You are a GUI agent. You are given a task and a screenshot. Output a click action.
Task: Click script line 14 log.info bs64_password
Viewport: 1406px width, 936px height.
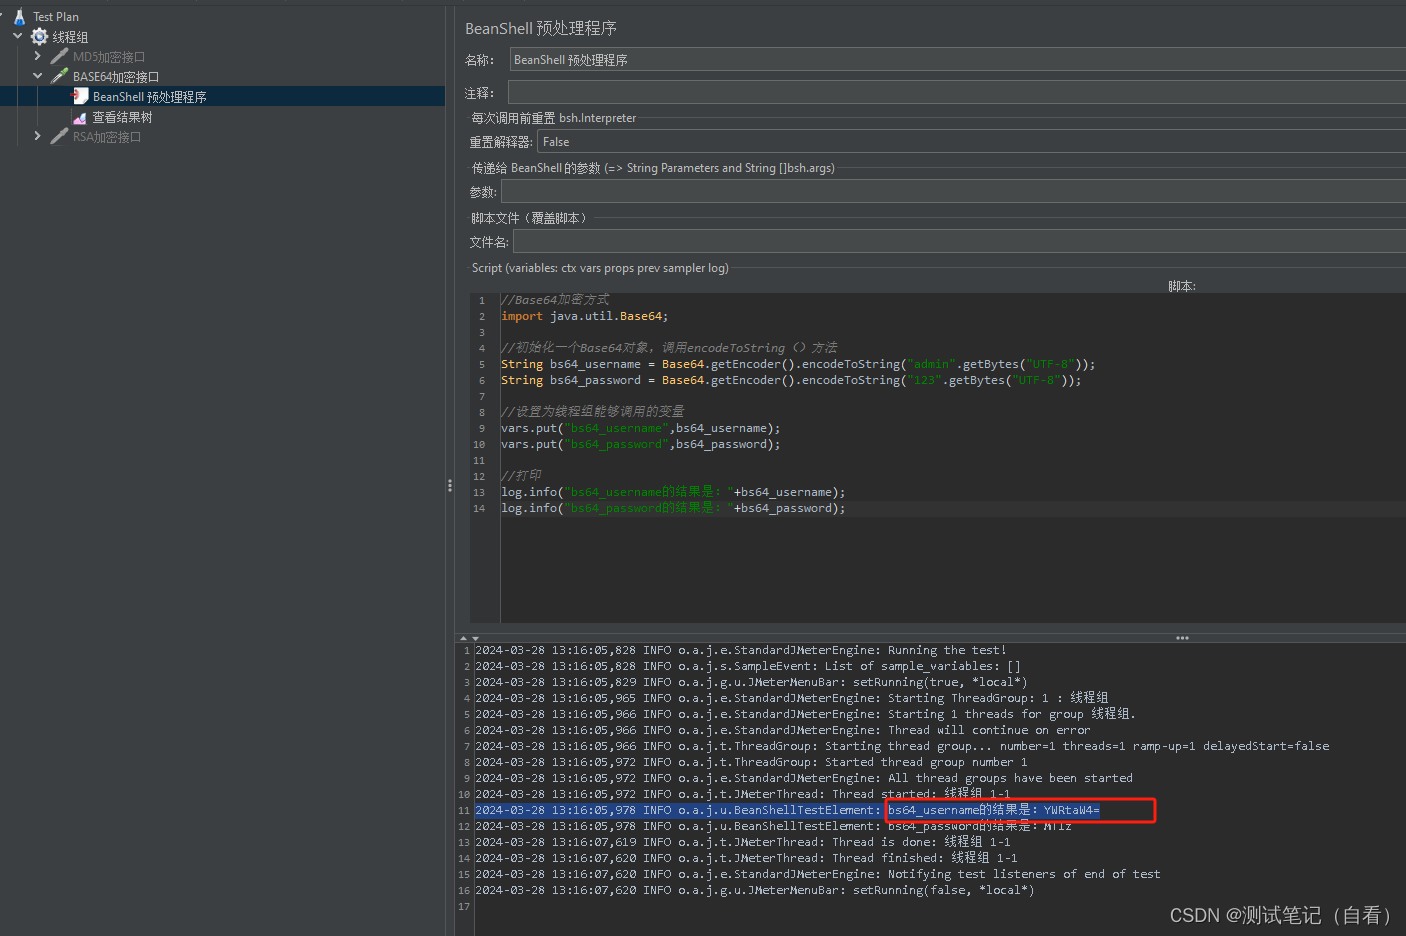[673, 508]
